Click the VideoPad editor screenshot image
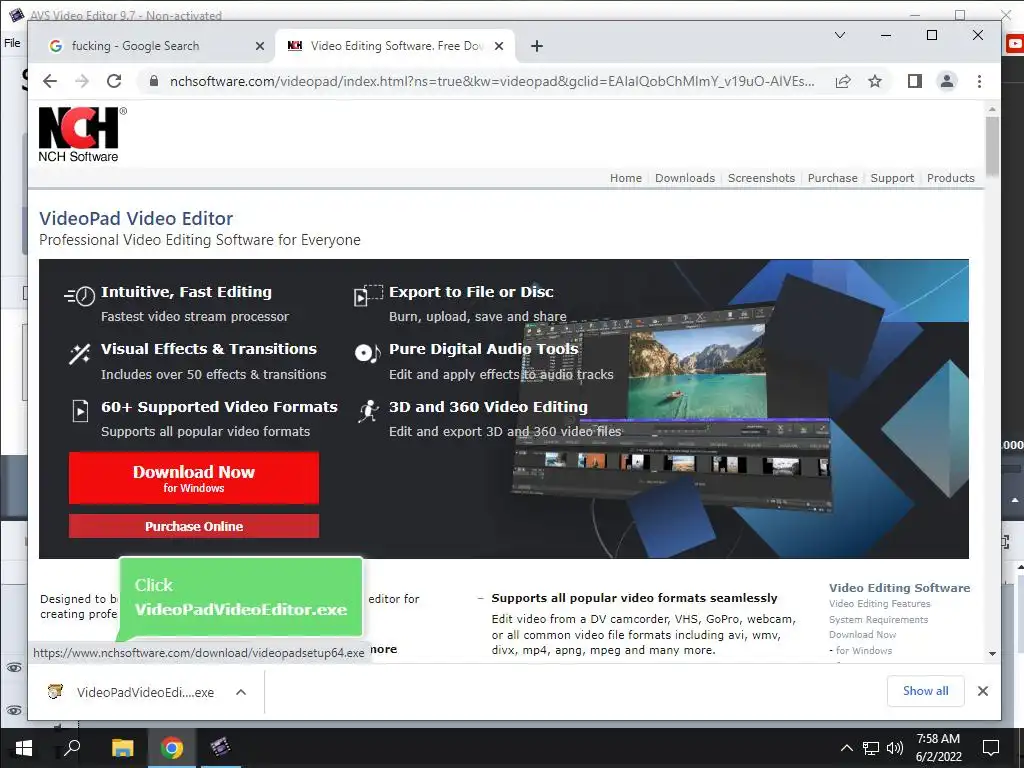 coord(672,407)
